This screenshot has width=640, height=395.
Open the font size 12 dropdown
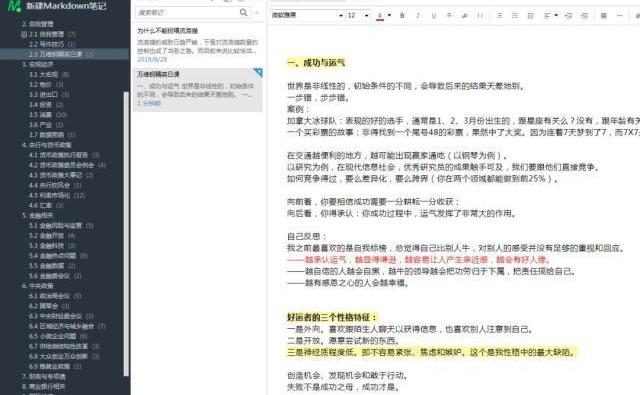click(x=358, y=16)
